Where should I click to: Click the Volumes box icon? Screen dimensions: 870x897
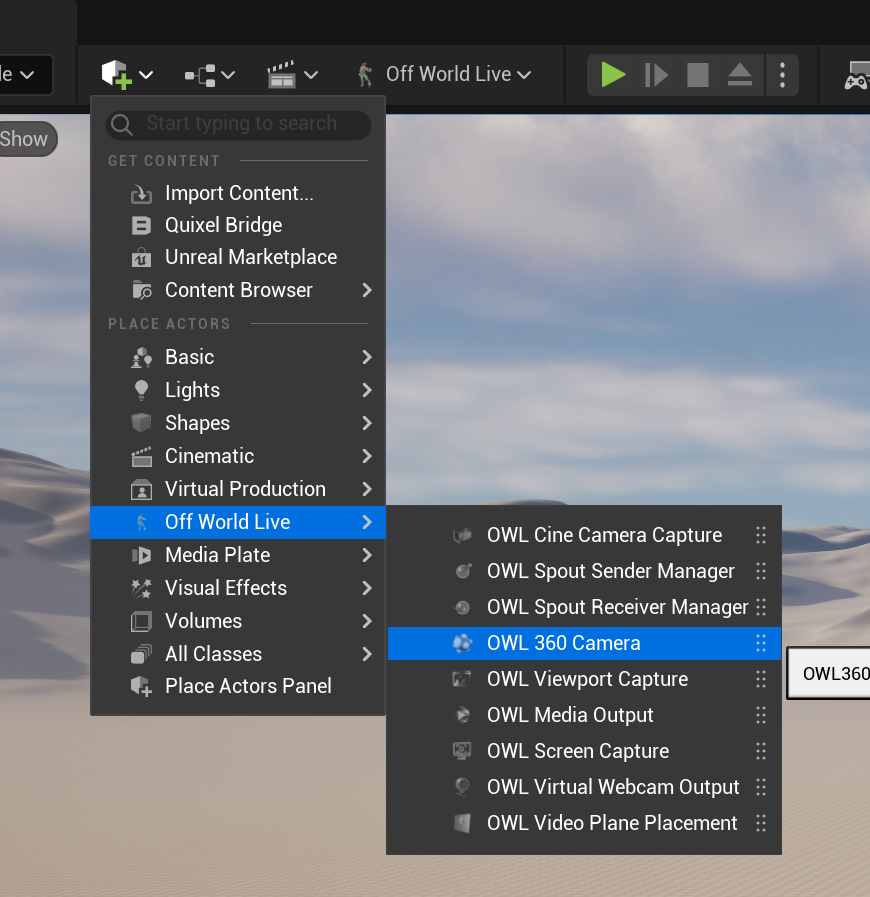pyautogui.click(x=141, y=622)
